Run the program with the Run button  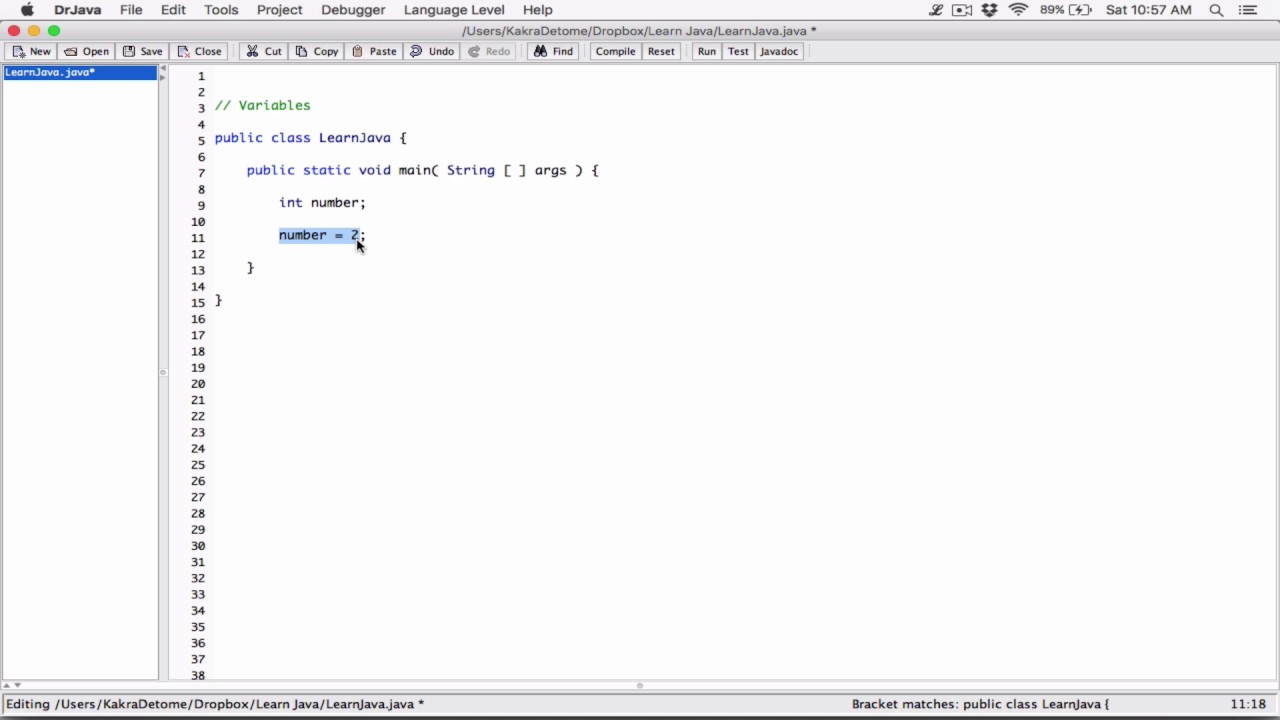(707, 51)
